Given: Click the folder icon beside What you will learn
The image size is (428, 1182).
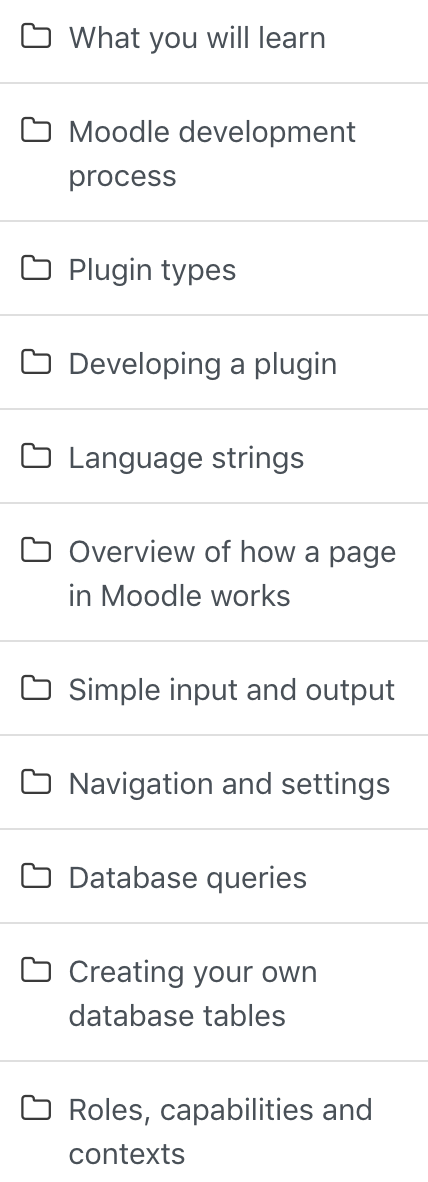Looking at the screenshot, I should coord(35,36).
